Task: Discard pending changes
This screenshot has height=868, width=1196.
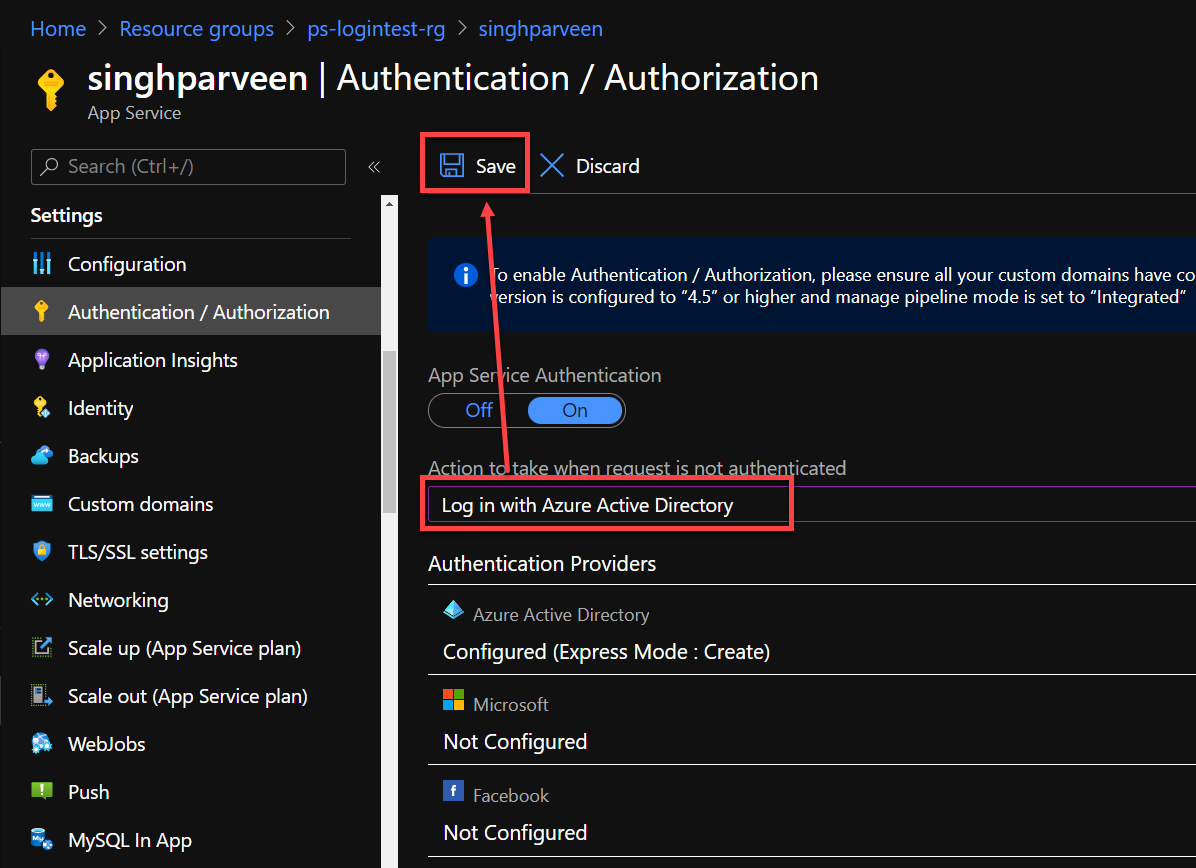Action: (x=589, y=165)
